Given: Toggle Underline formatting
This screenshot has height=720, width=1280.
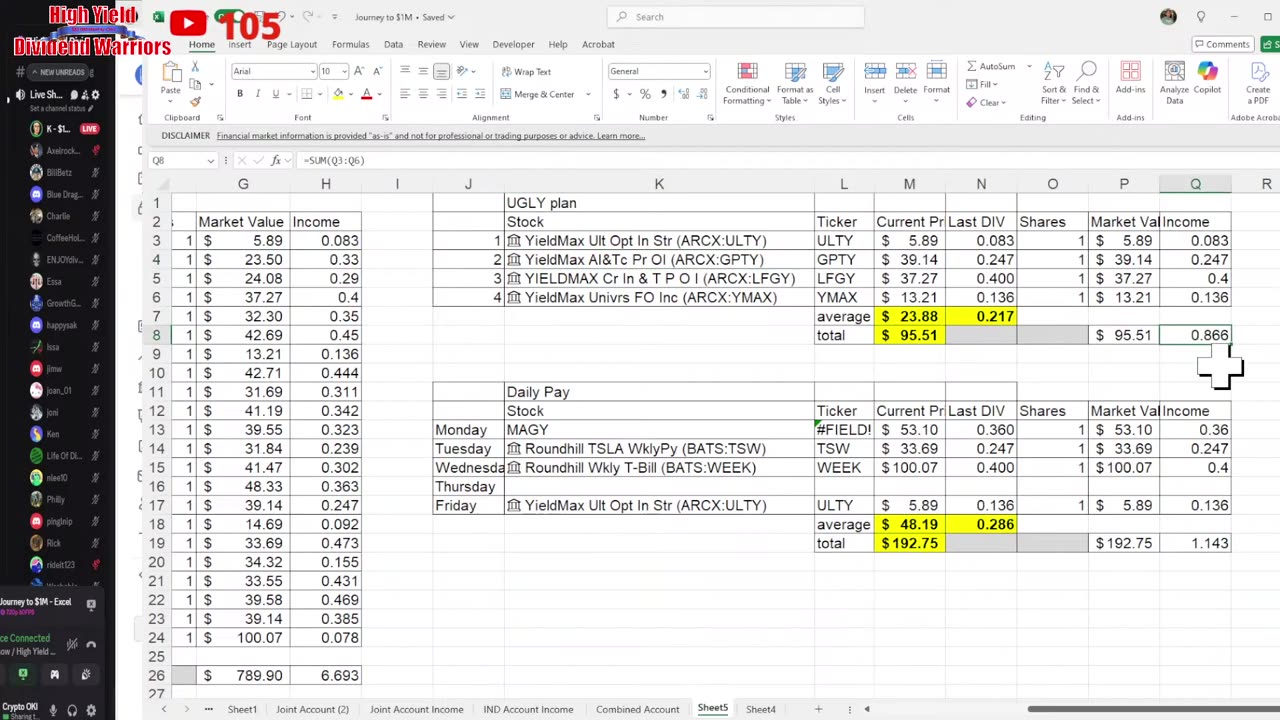Looking at the screenshot, I should coord(276,94).
